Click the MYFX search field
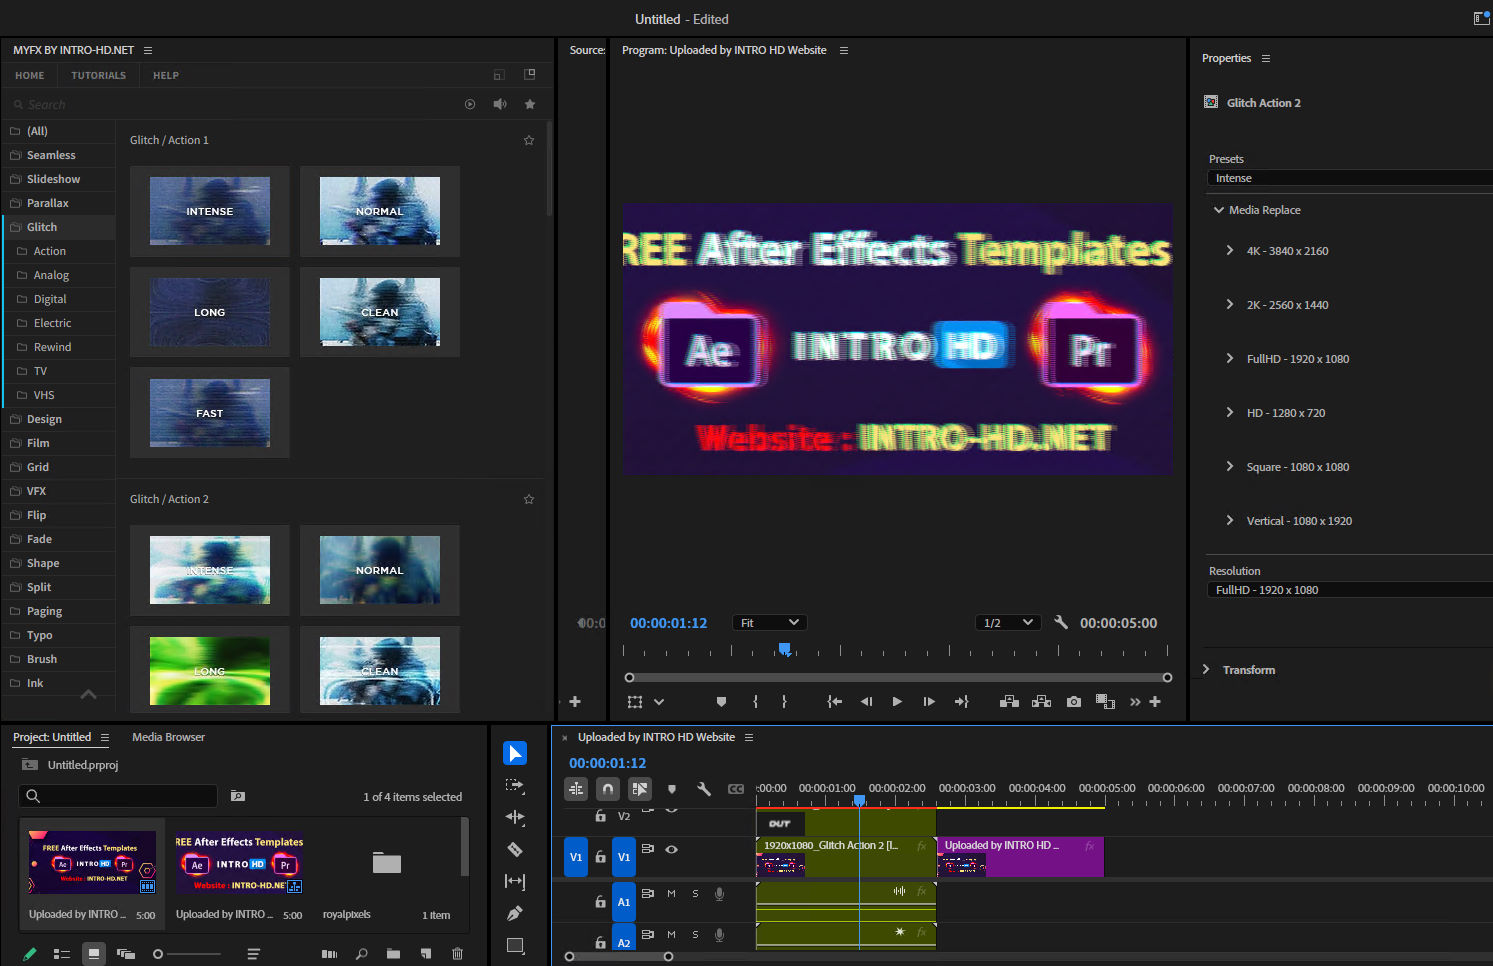1493x966 pixels. coord(230,104)
